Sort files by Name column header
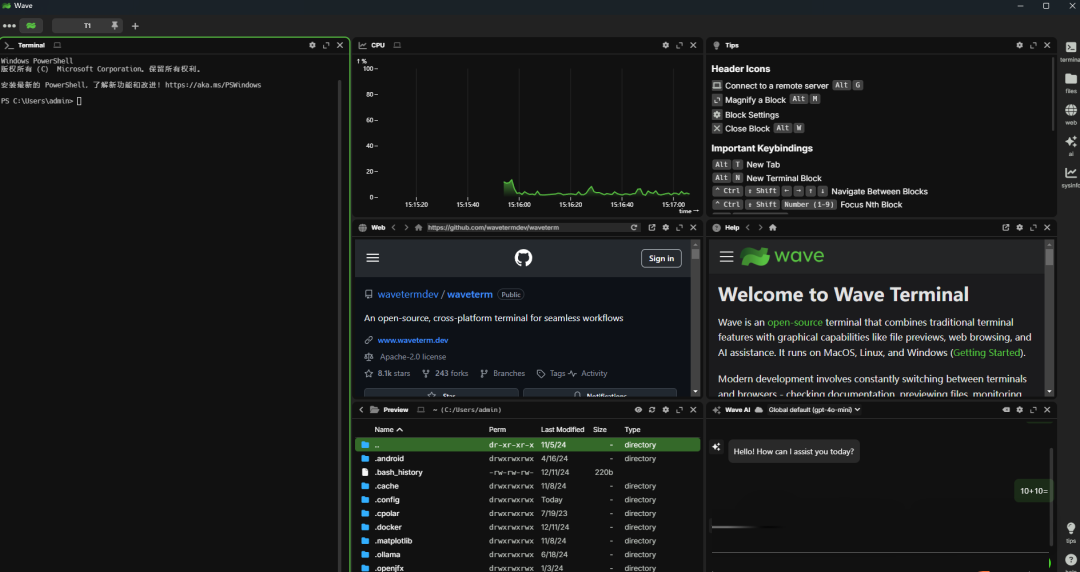Screen dimensions: 1080x572 point(385,429)
